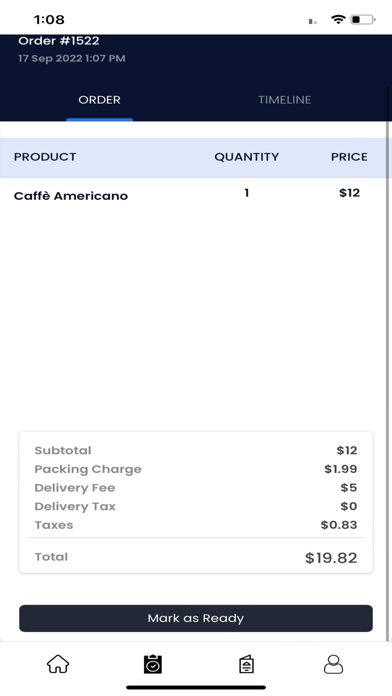Image resolution: width=392 pixels, height=696 pixels.
Task: Open the profile person icon
Action: pos(333,664)
